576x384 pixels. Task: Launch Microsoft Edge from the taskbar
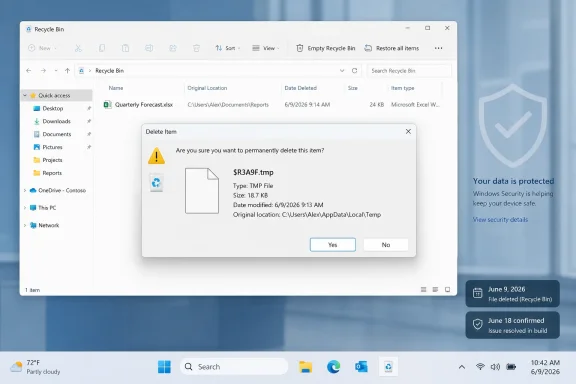click(x=334, y=367)
